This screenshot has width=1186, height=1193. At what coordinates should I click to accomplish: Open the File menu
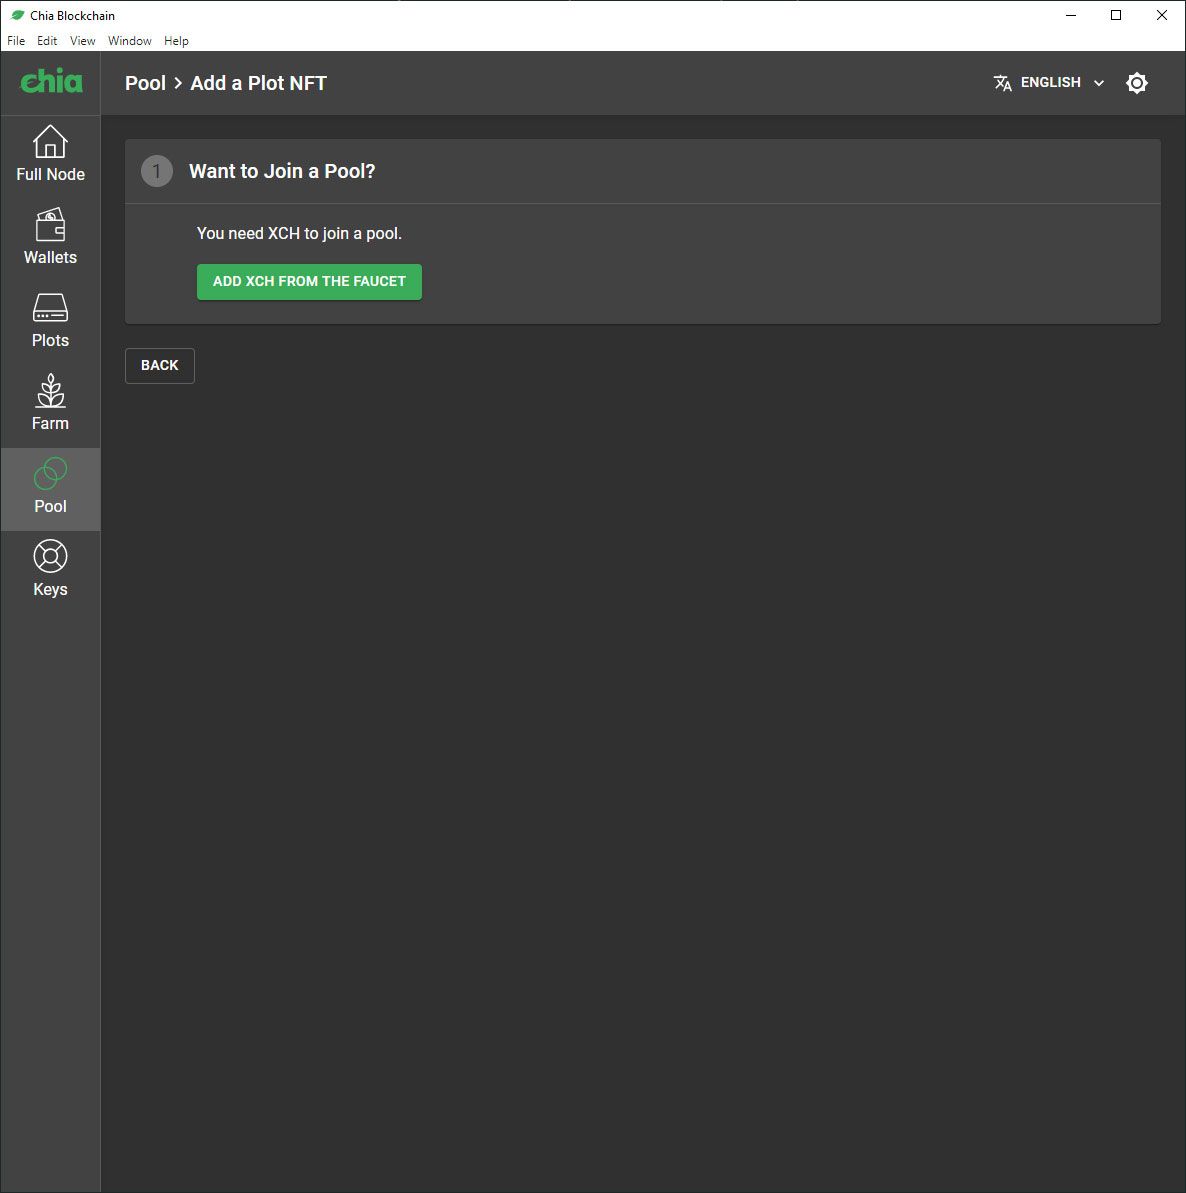(x=16, y=41)
